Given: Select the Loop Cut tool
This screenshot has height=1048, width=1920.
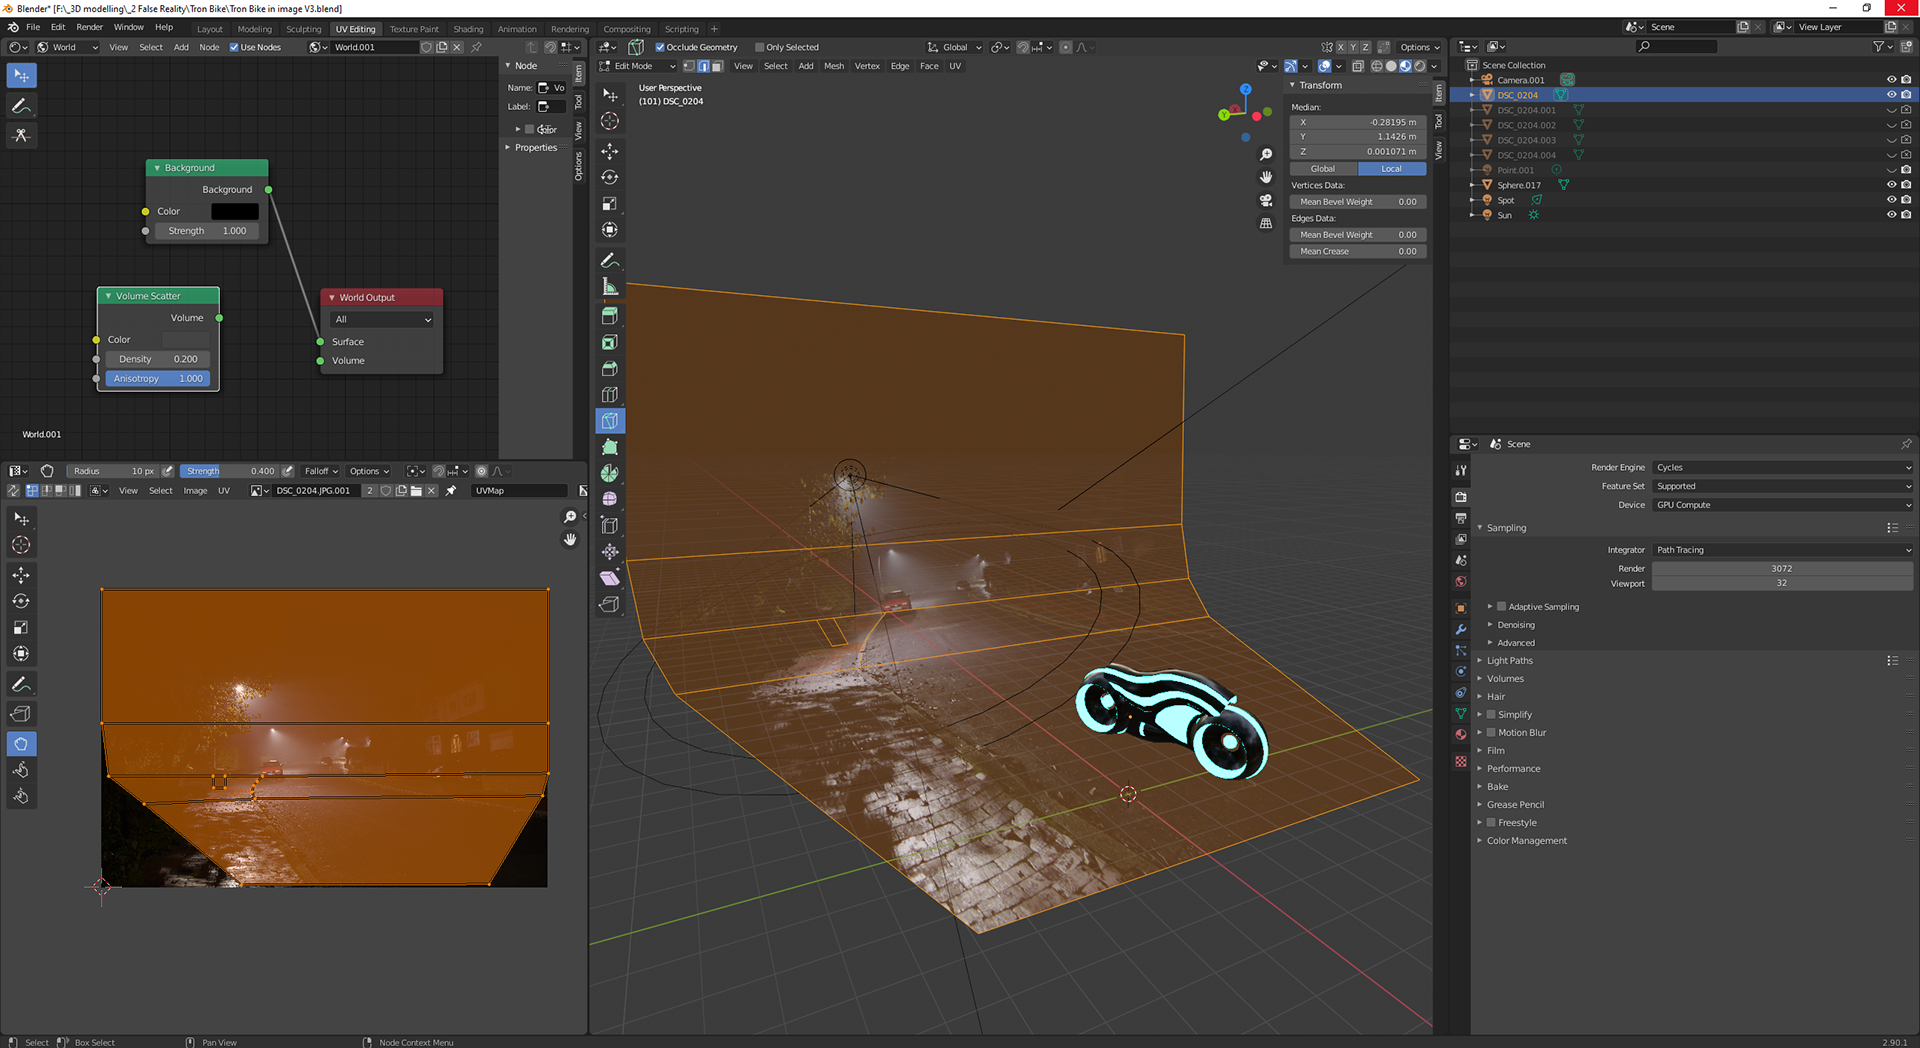Looking at the screenshot, I should (610, 395).
